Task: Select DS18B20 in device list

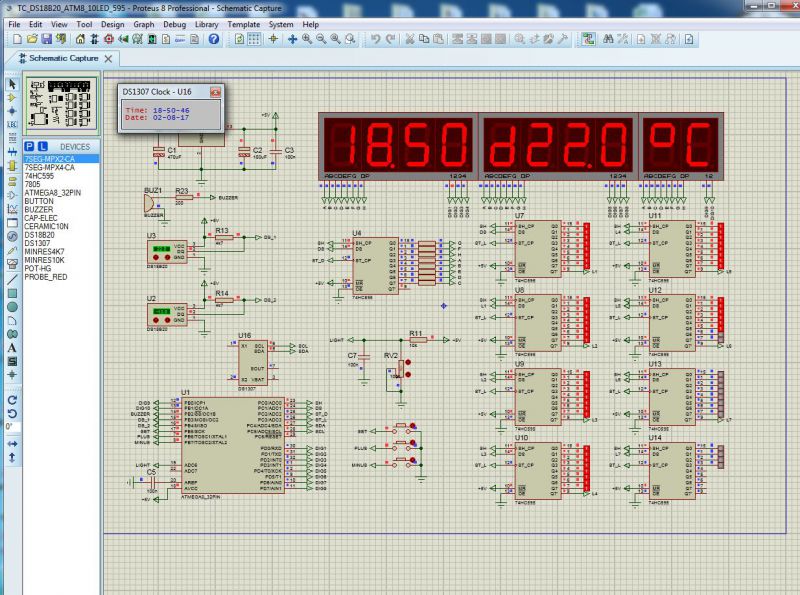Action: (61, 235)
